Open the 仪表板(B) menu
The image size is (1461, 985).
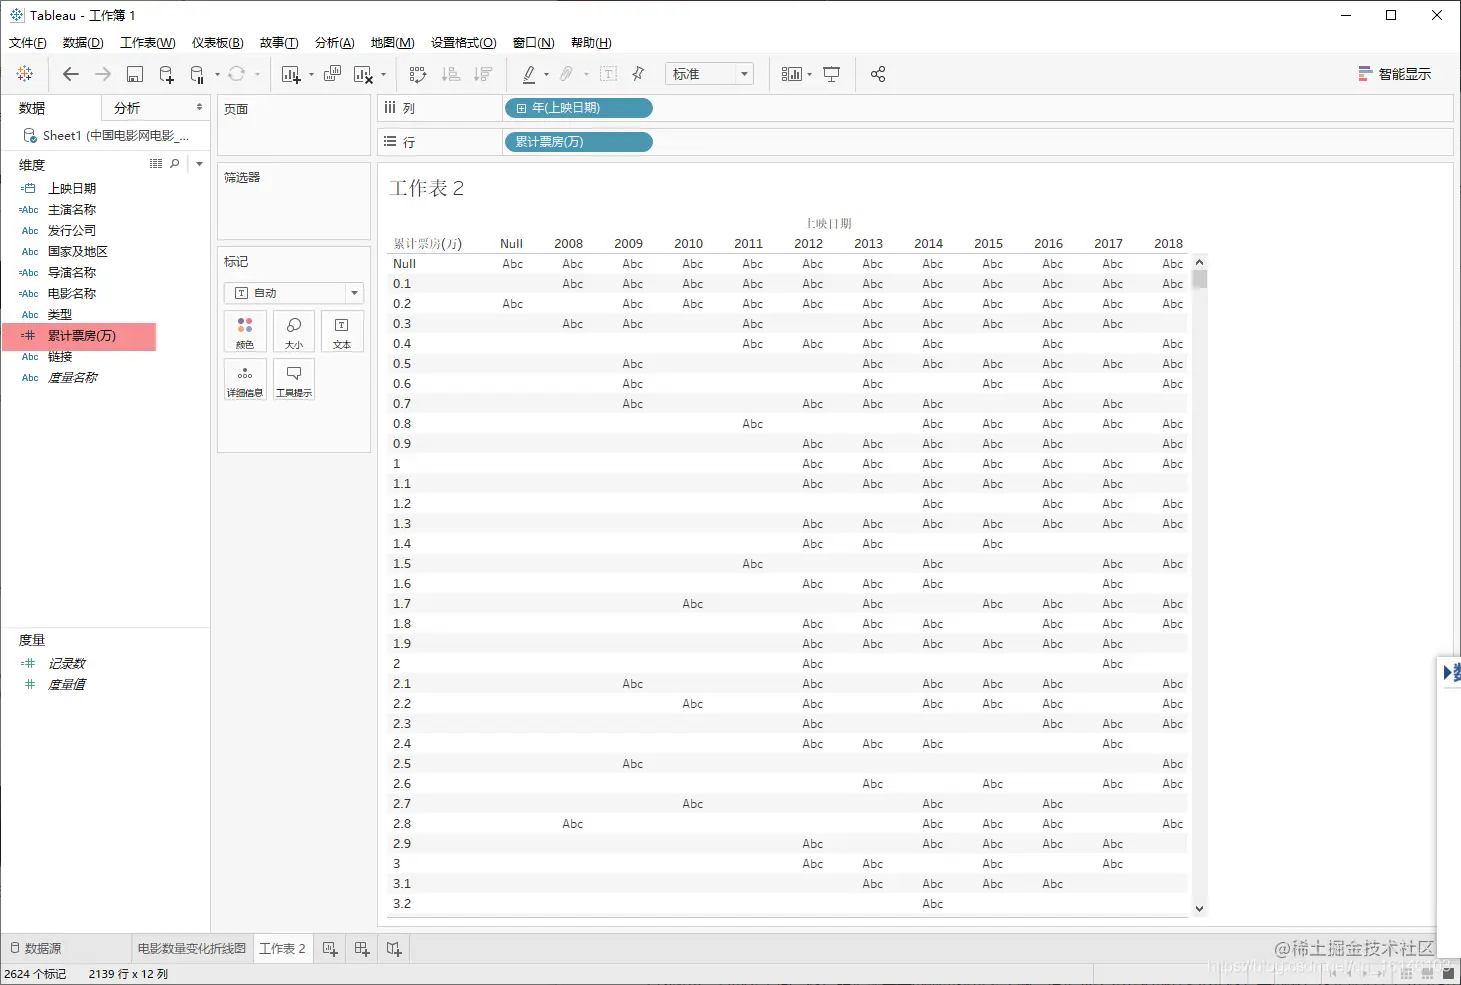coord(218,42)
